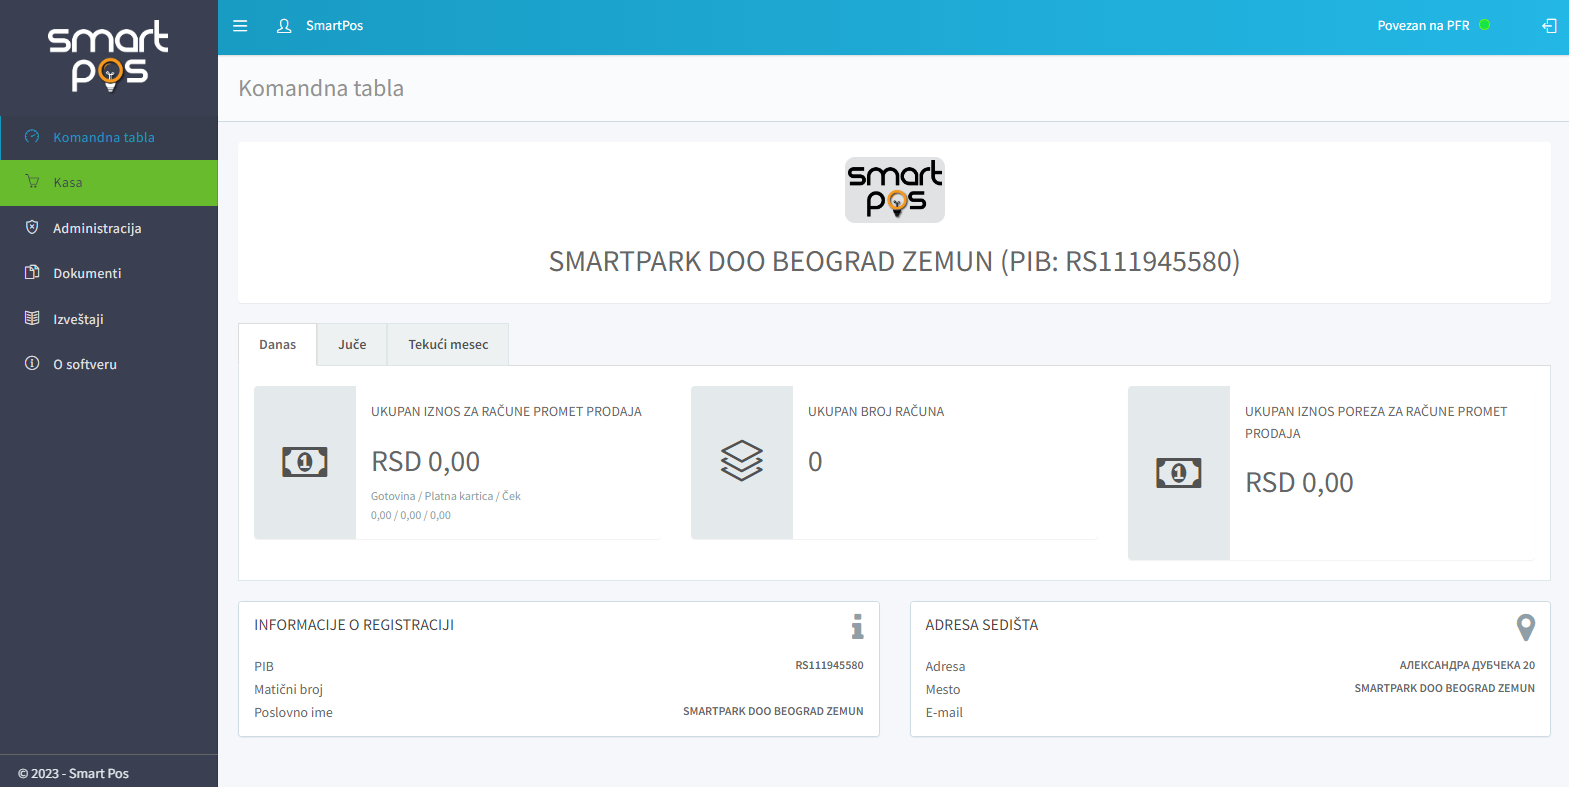Open the Kasa menu item

click(109, 183)
